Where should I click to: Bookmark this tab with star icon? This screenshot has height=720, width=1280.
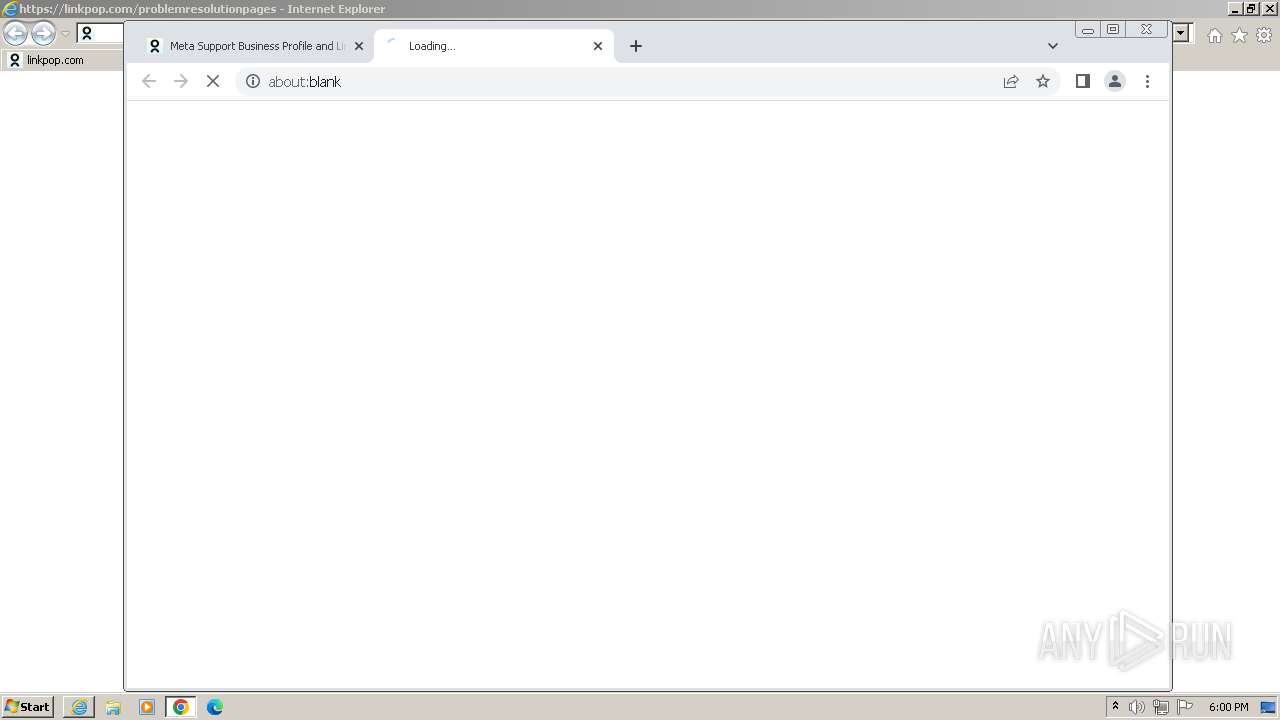1043,81
